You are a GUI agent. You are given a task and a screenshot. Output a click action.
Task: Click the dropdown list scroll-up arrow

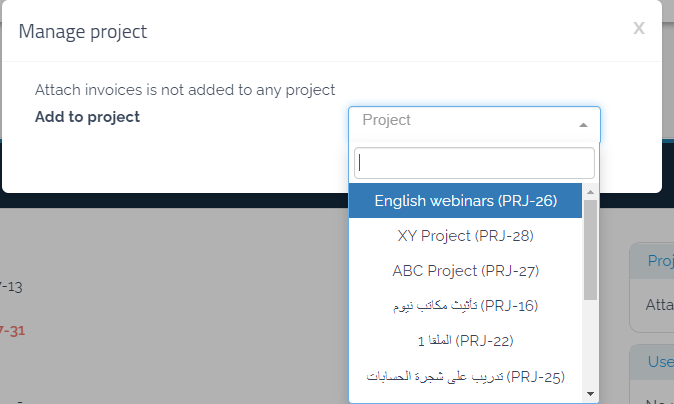590,191
